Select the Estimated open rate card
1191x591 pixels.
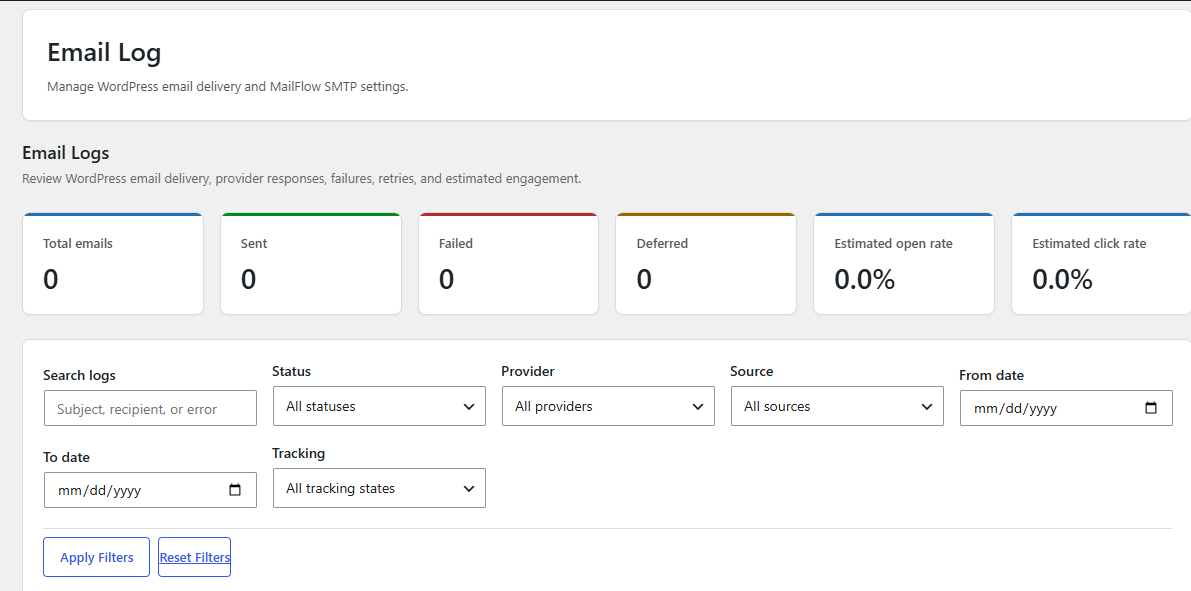(904, 264)
